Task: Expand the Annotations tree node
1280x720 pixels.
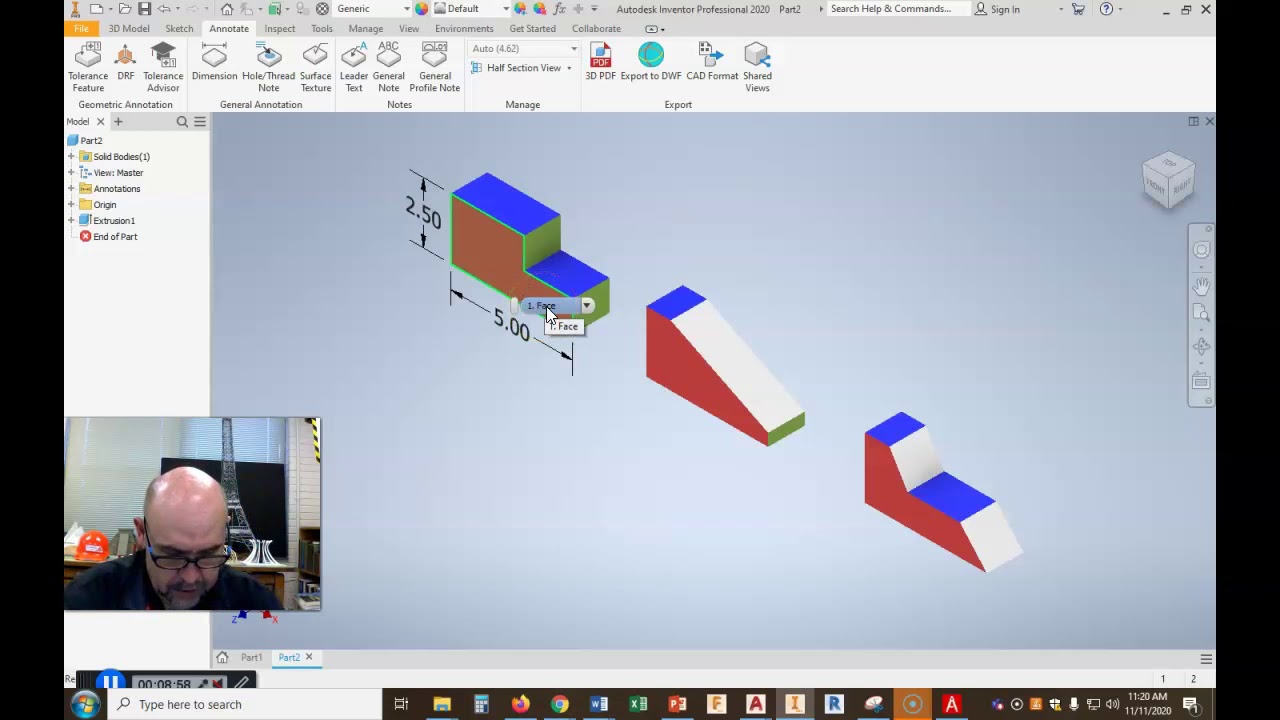Action: pos(71,189)
